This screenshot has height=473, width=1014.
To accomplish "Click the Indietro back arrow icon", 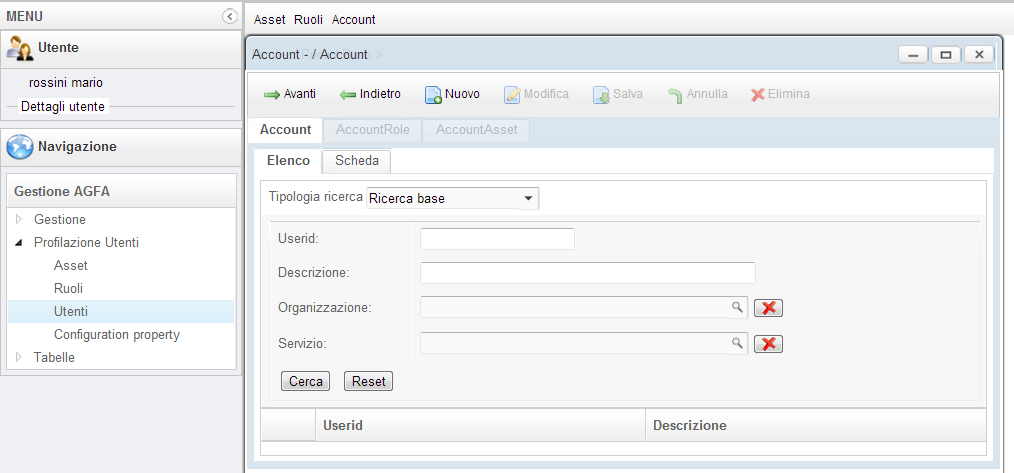I will coord(348,95).
